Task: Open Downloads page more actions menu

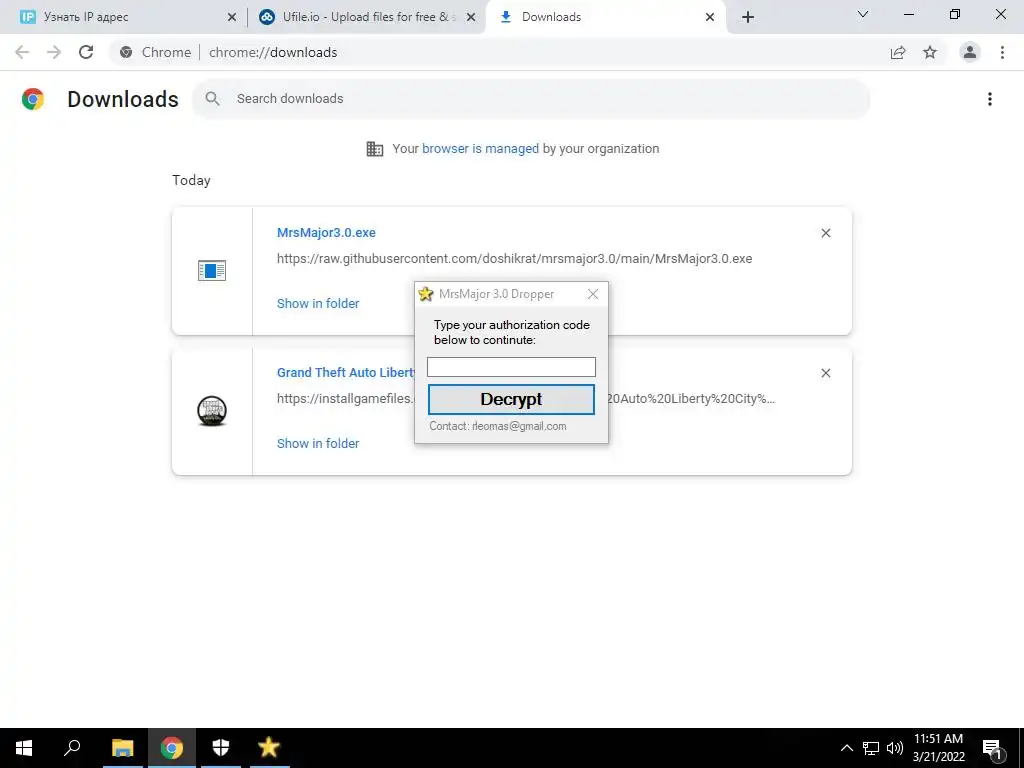Action: click(990, 99)
